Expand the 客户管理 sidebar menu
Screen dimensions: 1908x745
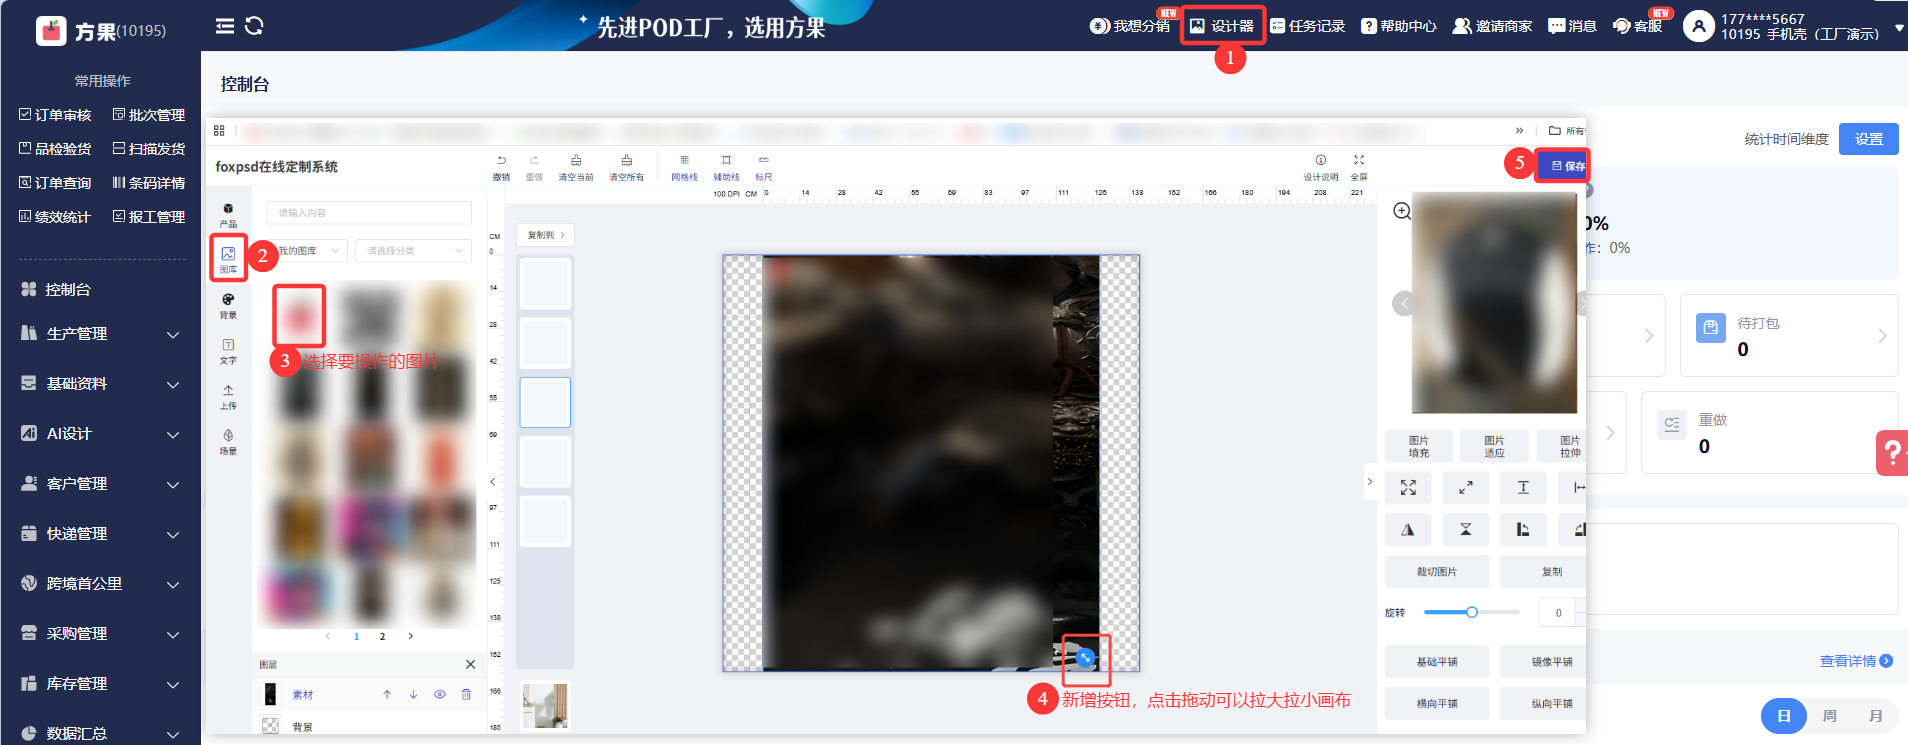(x=101, y=484)
